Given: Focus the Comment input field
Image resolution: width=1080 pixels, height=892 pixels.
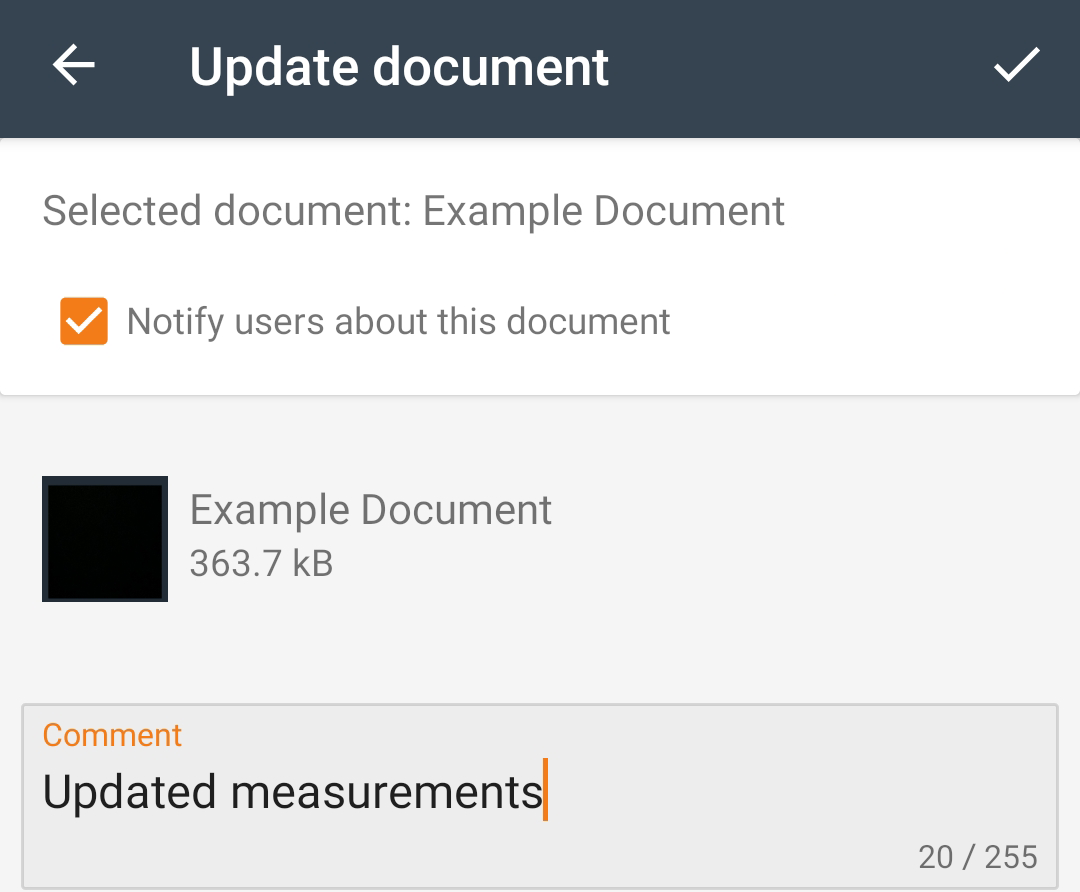Looking at the screenshot, I should [540, 796].
